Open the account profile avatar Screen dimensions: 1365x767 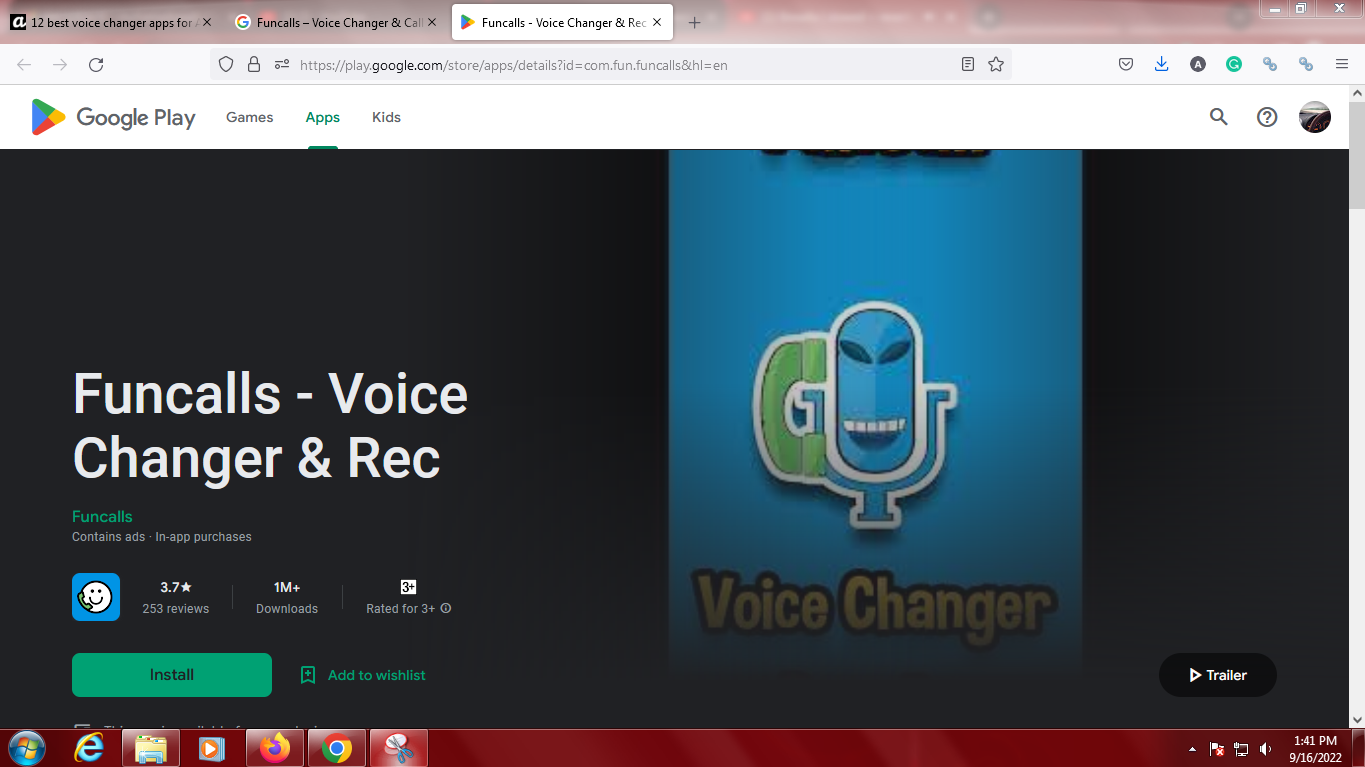1315,117
